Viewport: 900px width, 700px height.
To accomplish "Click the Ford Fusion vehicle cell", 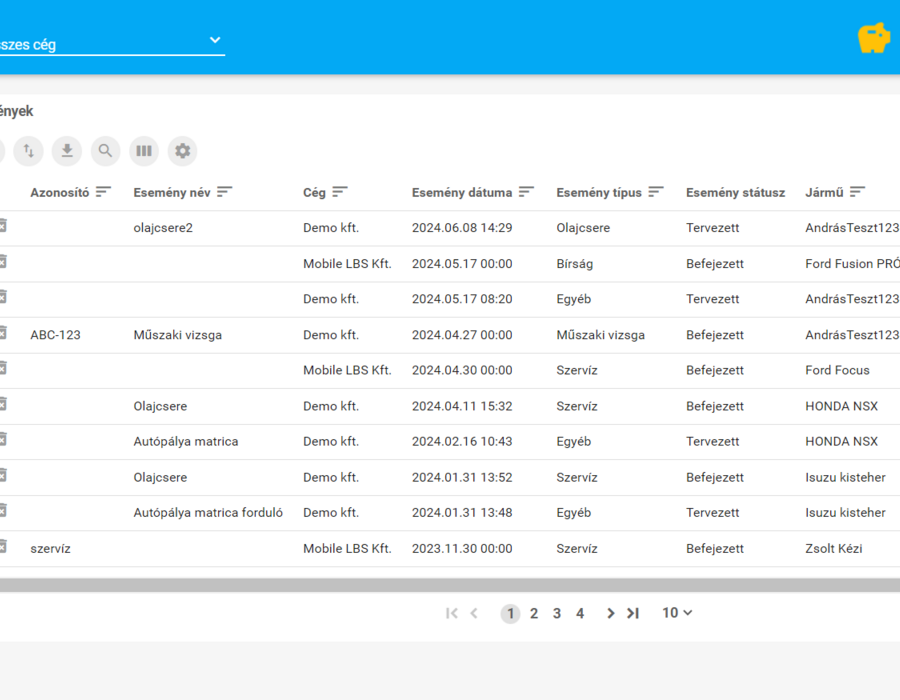I will (852, 264).
